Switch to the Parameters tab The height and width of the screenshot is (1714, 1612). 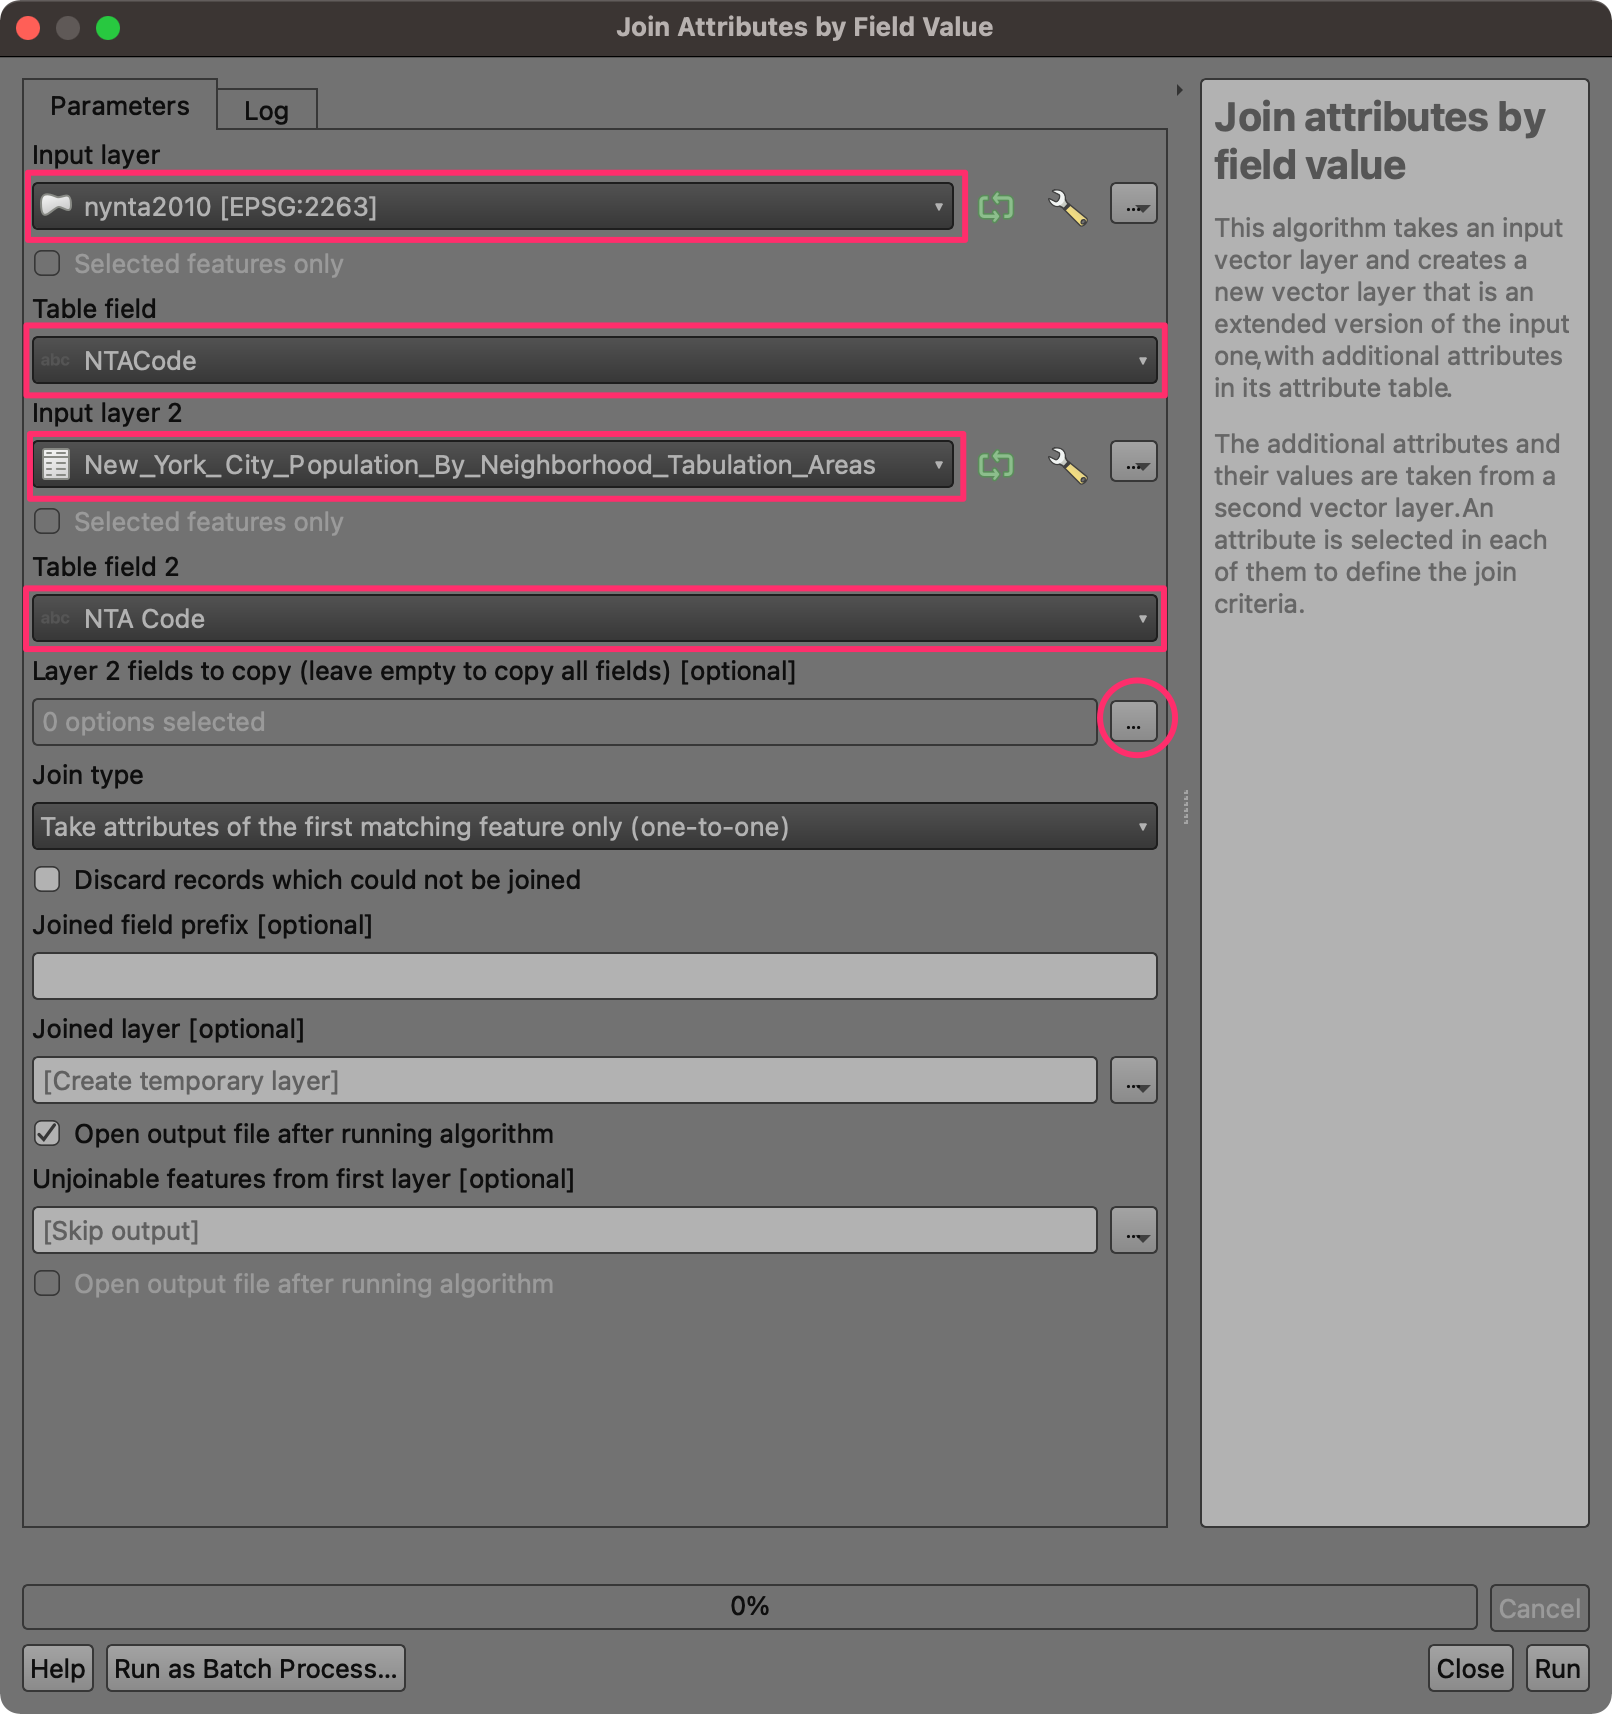[120, 106]
